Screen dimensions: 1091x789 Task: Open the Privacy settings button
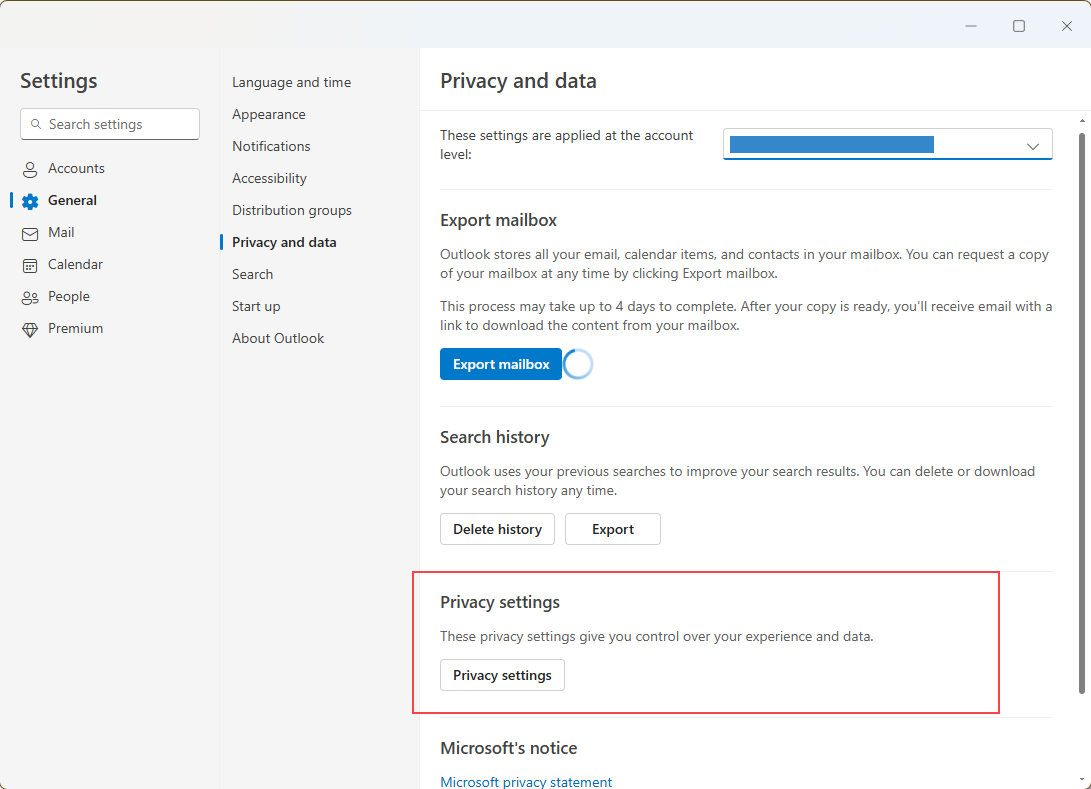[502, 676]
